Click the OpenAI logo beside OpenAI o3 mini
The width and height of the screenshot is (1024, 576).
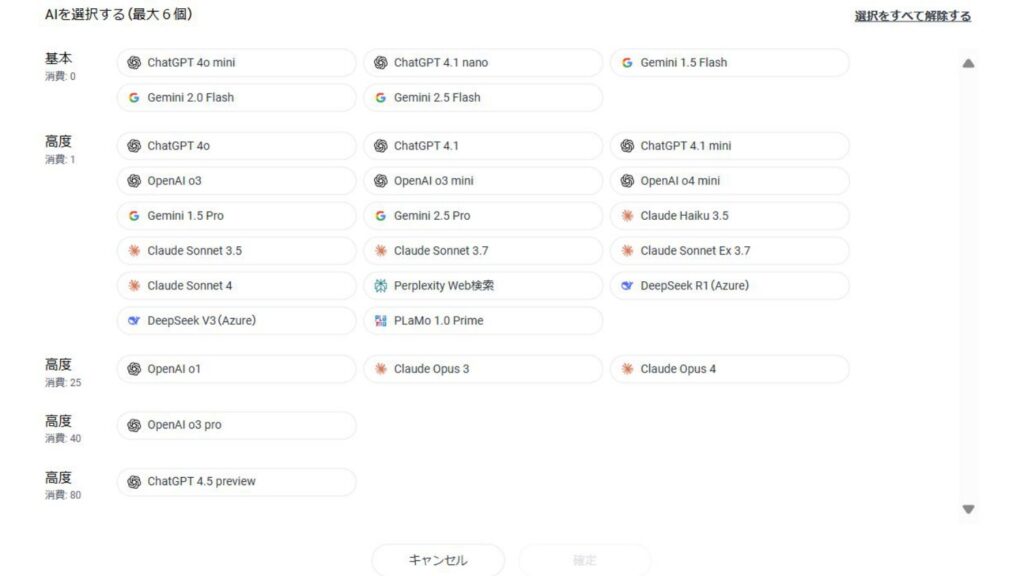(381, 181)
